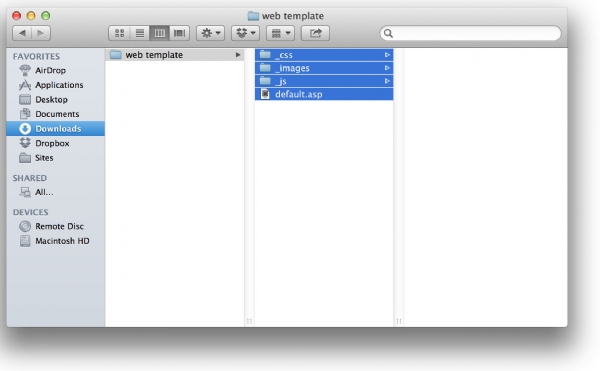
Task: Switch to icon view
Action: pos(120,33)
